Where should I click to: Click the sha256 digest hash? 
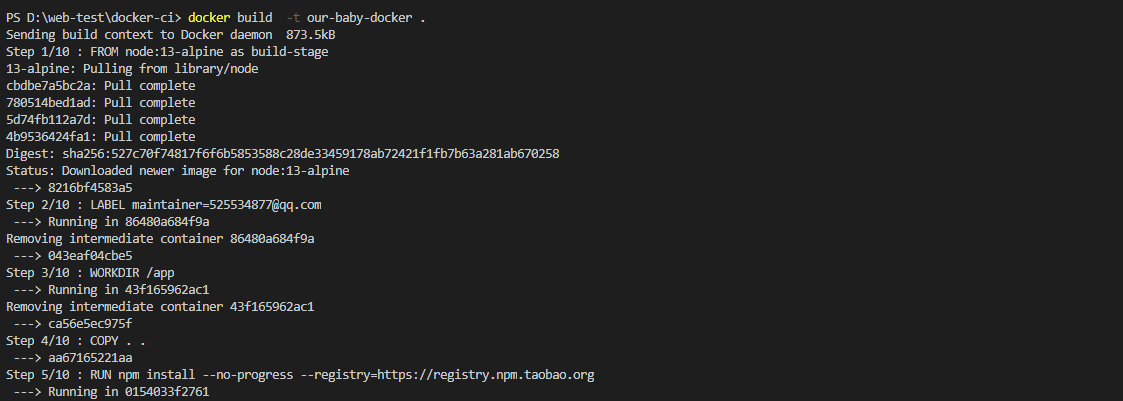(309, 154)
